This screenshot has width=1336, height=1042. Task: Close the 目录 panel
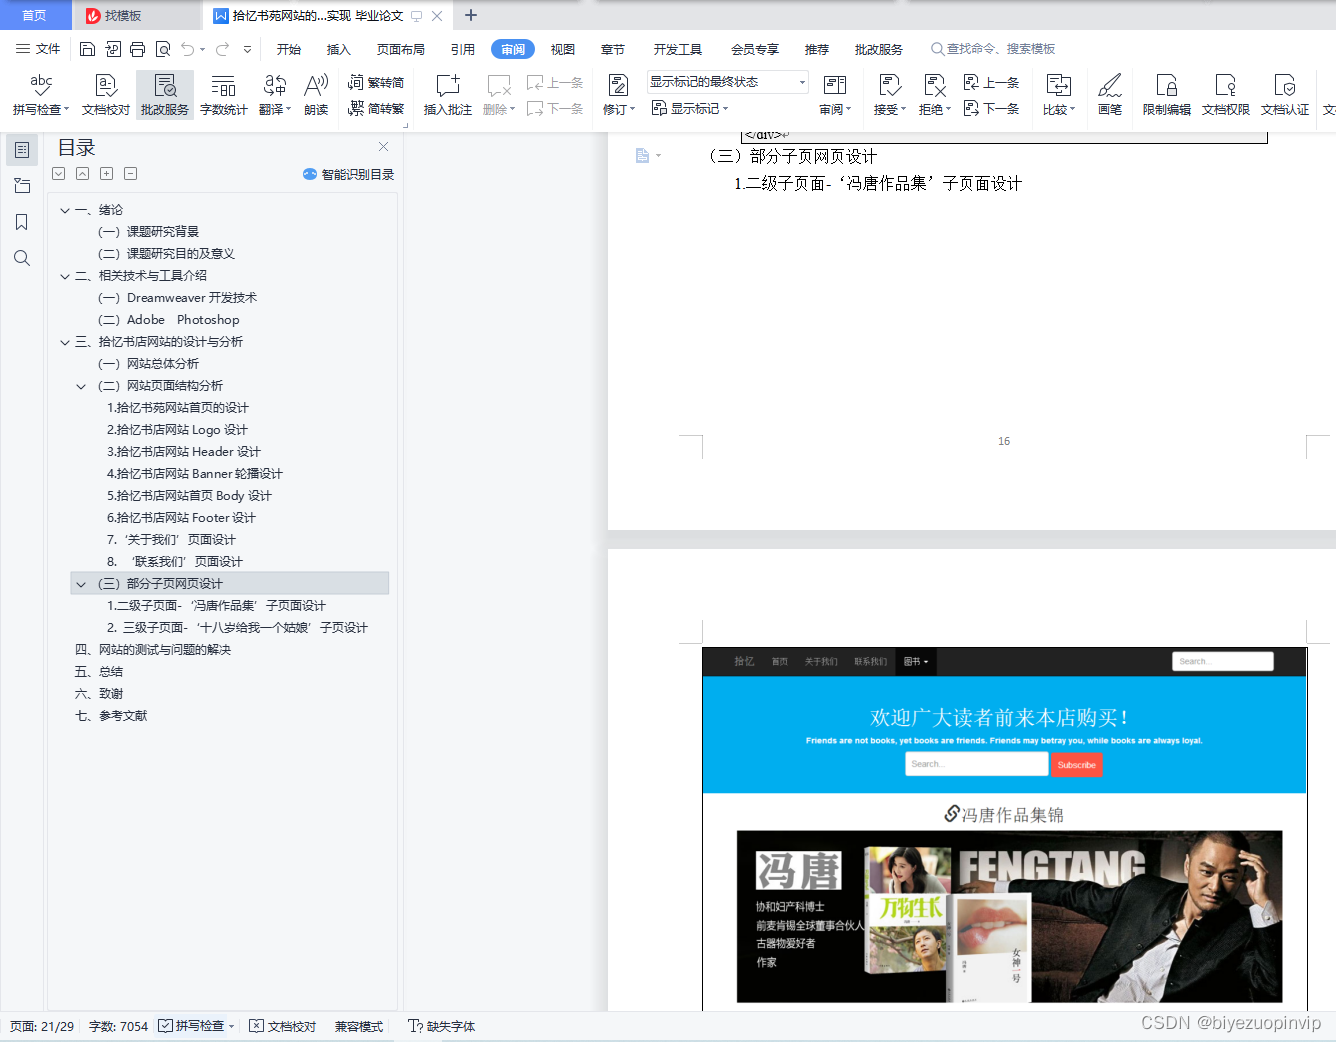click(x=383, y=146)
